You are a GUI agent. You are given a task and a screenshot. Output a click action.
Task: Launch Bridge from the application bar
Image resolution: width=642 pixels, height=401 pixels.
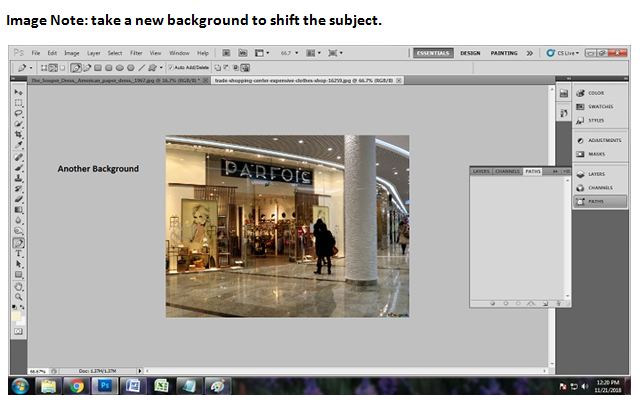[x=226, y=53]
